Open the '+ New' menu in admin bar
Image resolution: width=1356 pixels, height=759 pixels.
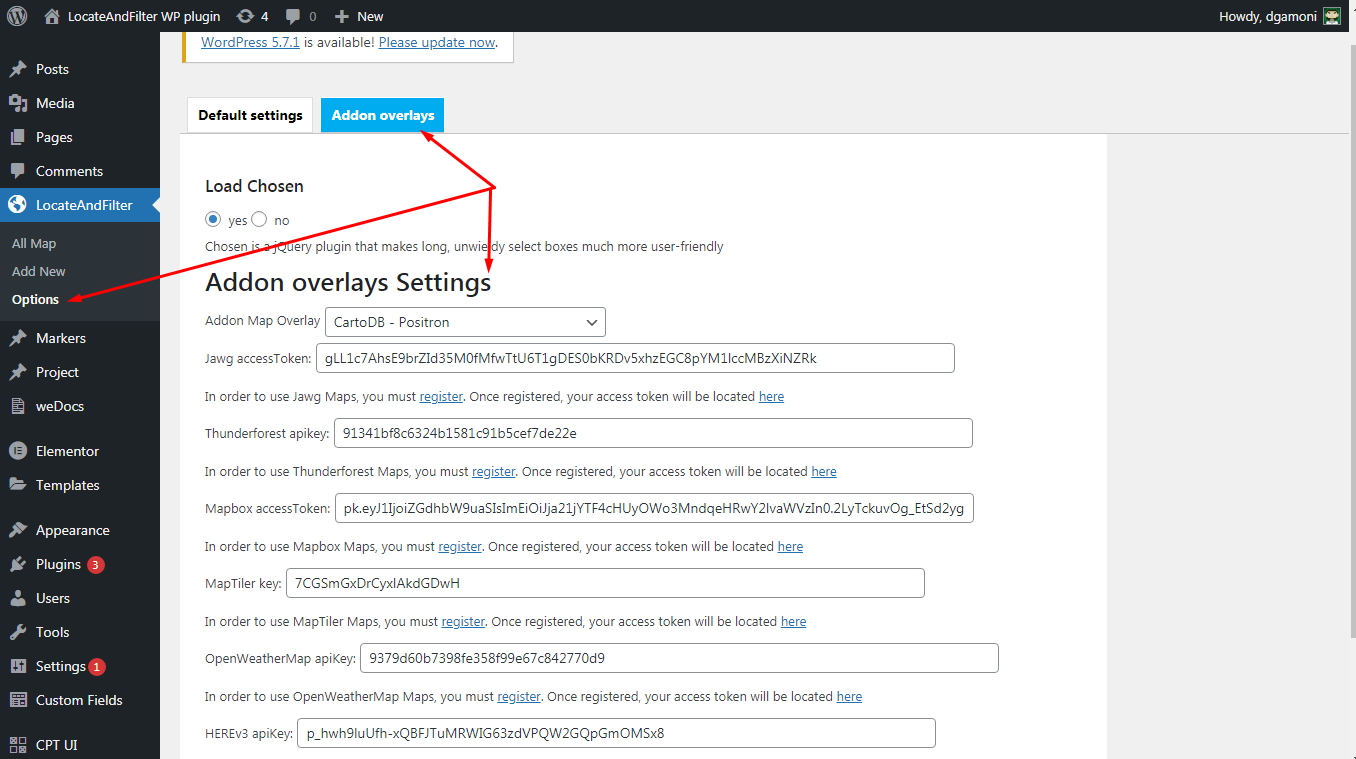point(358,16)
